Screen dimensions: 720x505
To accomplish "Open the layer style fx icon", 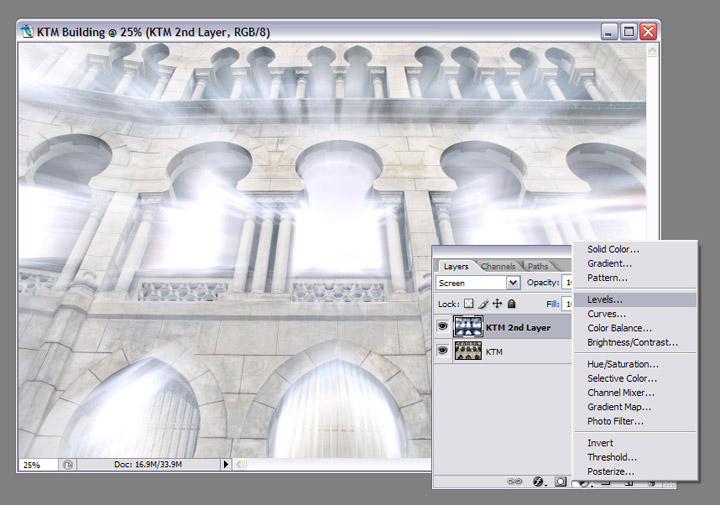I will click(539, 481).
